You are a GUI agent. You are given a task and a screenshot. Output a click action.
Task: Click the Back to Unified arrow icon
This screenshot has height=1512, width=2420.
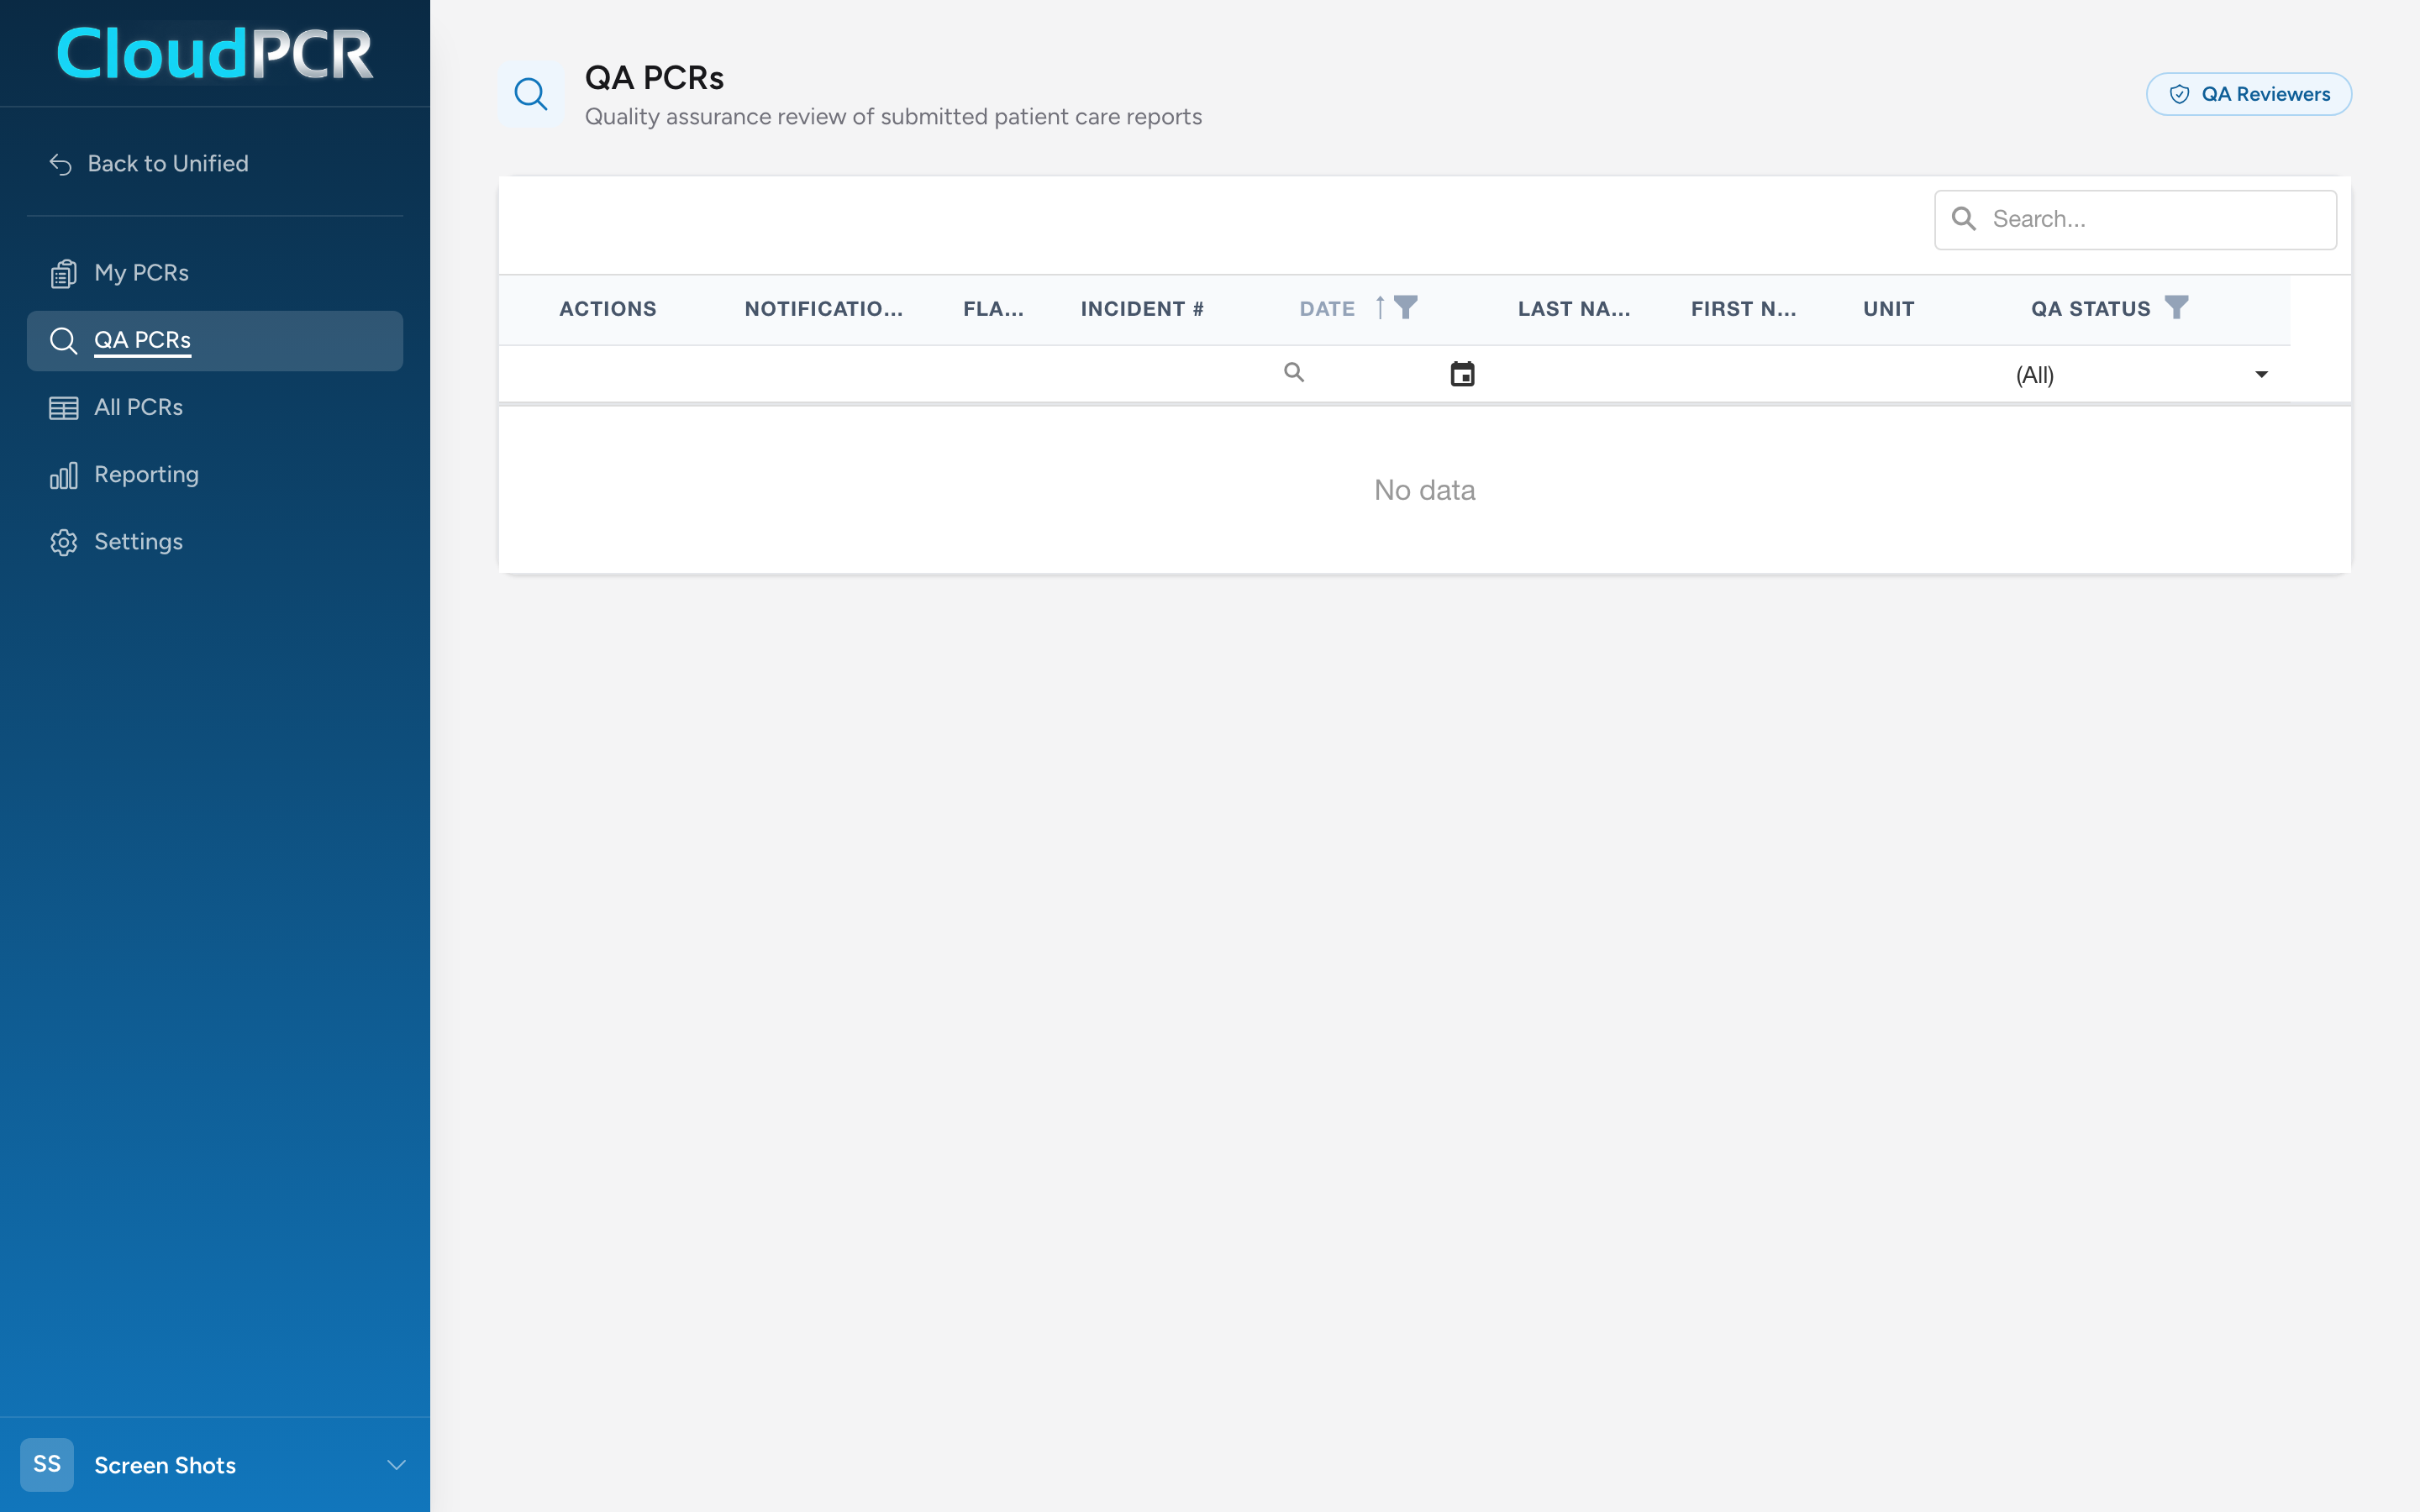pyautogui.click(x=61, y=164)
